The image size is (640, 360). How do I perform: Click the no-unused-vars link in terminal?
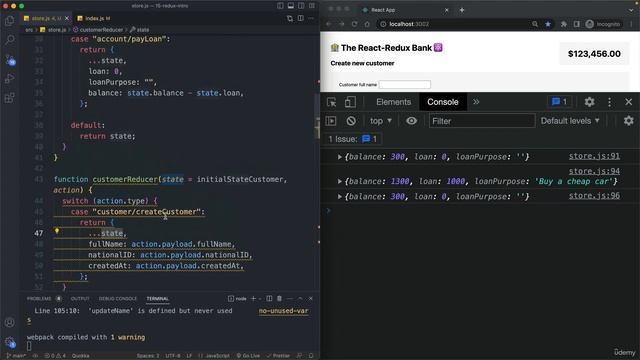point(284,311)
